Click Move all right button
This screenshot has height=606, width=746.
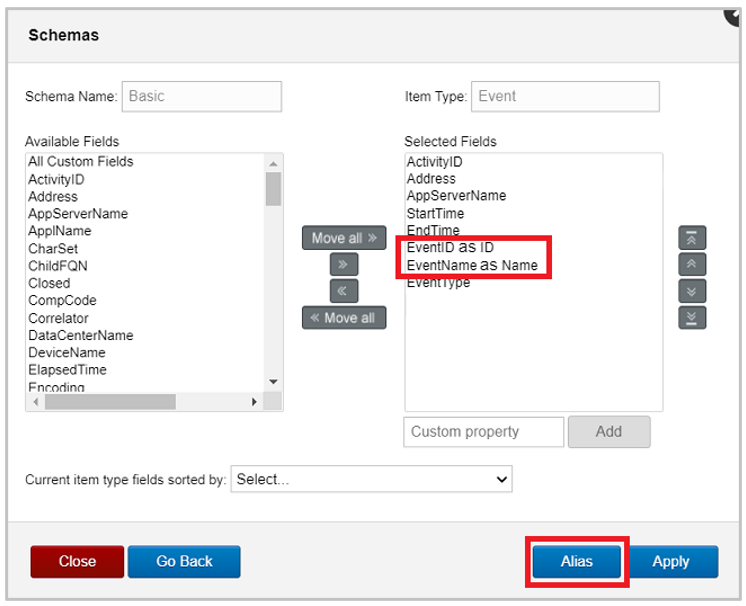point(344,238)
